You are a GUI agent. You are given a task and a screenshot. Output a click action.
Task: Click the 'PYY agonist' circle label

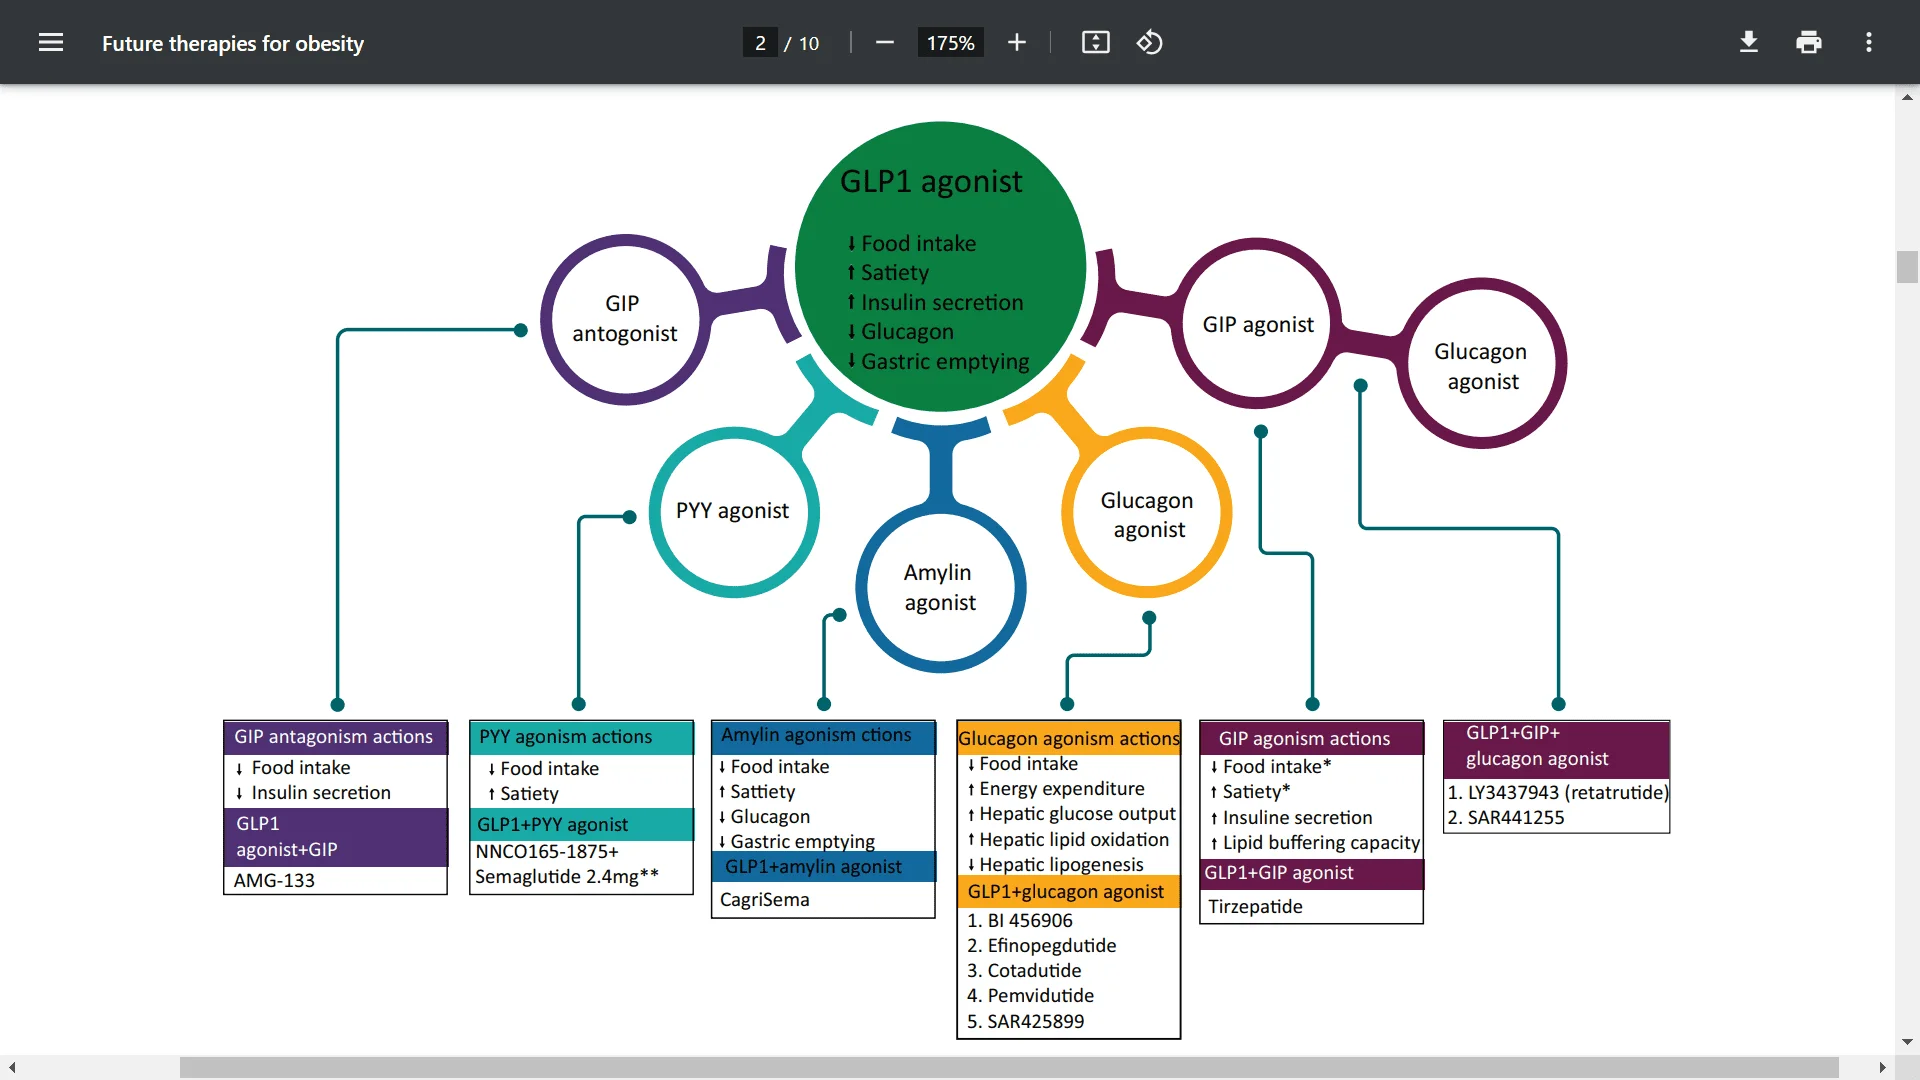[732, 511]
